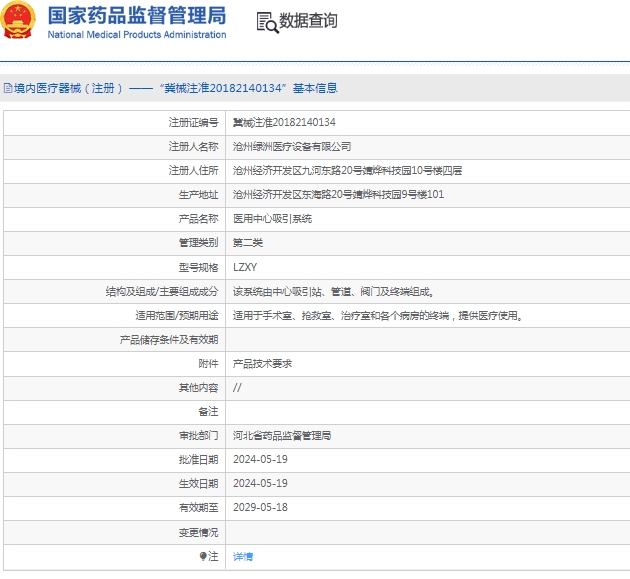
Task: Select product name 医用中心吸引系统
Action: tap(272, 219)
